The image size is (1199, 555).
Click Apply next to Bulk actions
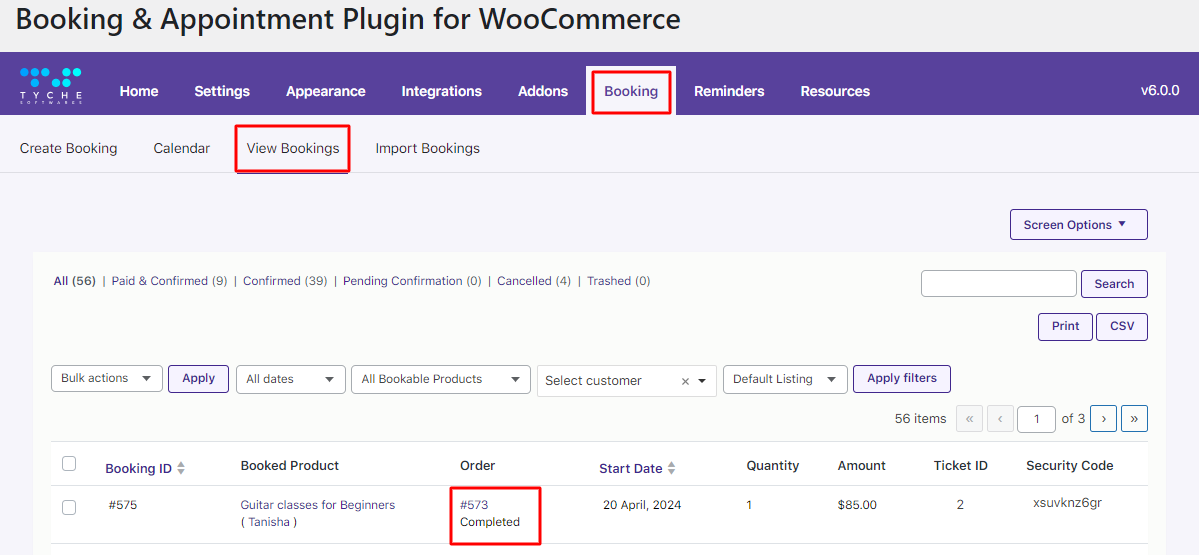(199, 378)
